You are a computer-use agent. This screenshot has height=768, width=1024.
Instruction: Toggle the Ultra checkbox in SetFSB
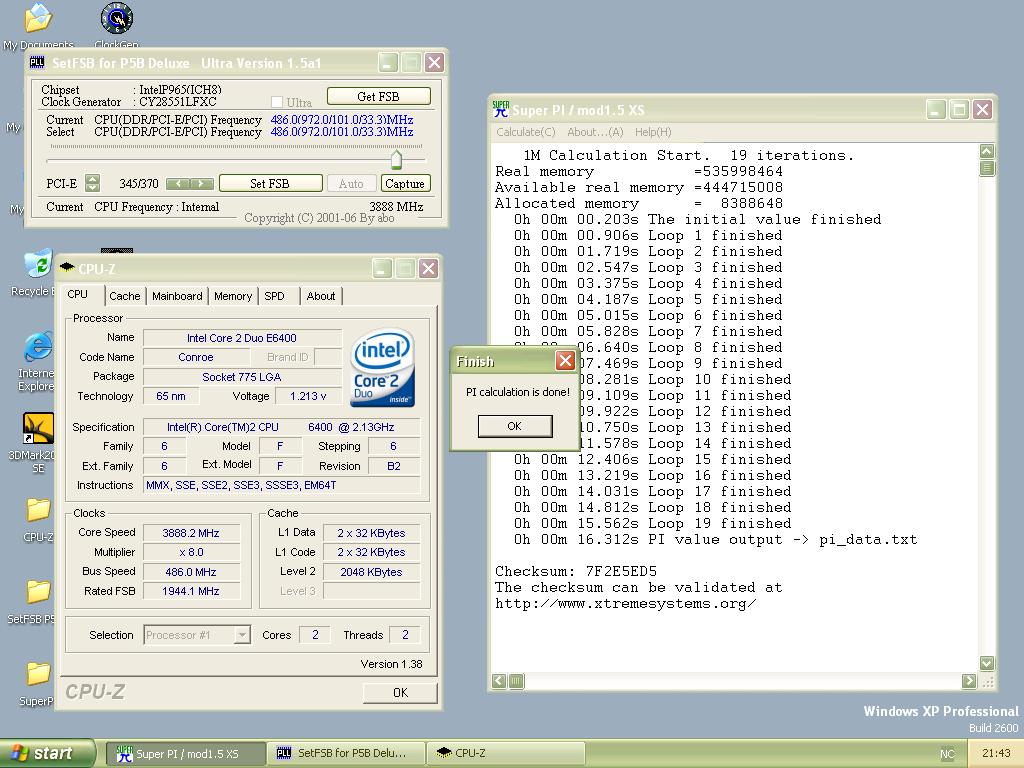click(x=277, y=102)
